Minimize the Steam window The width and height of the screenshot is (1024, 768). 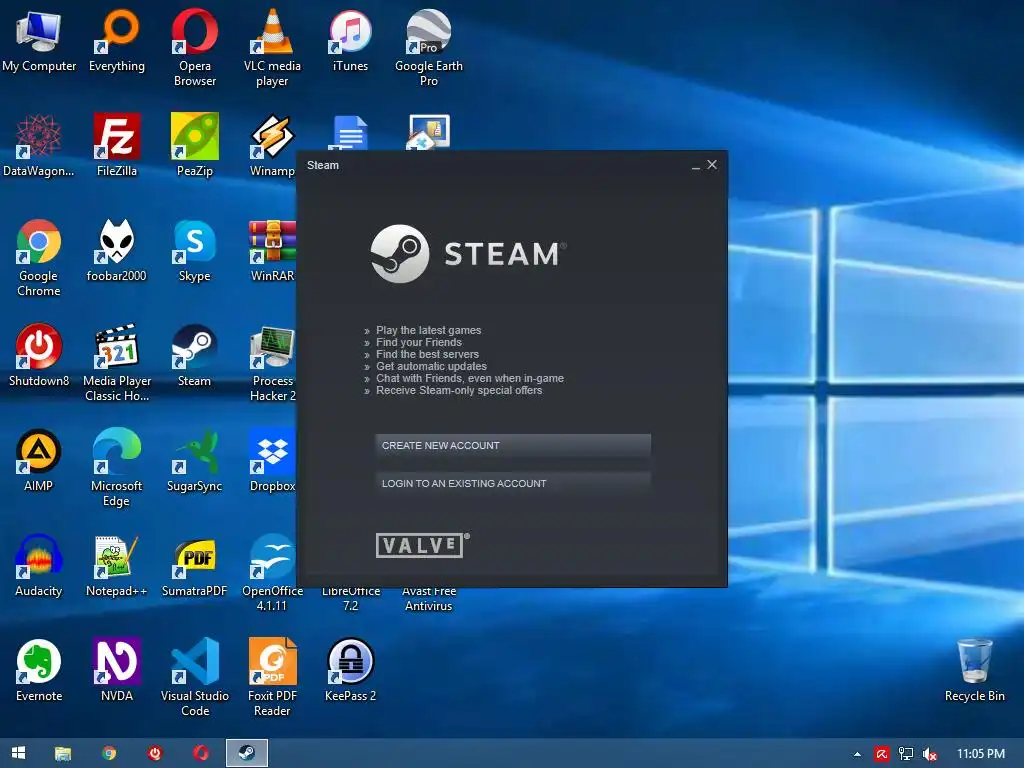click(x=696, y=166)
